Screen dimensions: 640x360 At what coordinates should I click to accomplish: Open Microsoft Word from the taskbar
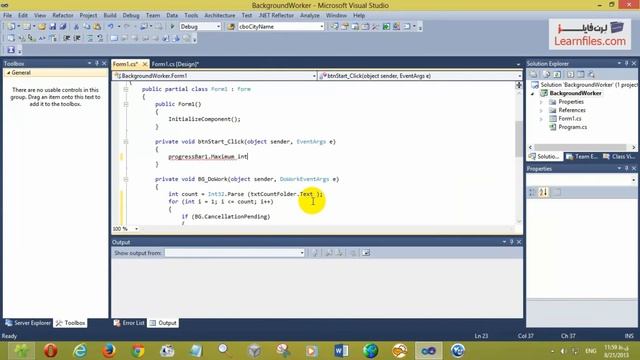[341, 351]
